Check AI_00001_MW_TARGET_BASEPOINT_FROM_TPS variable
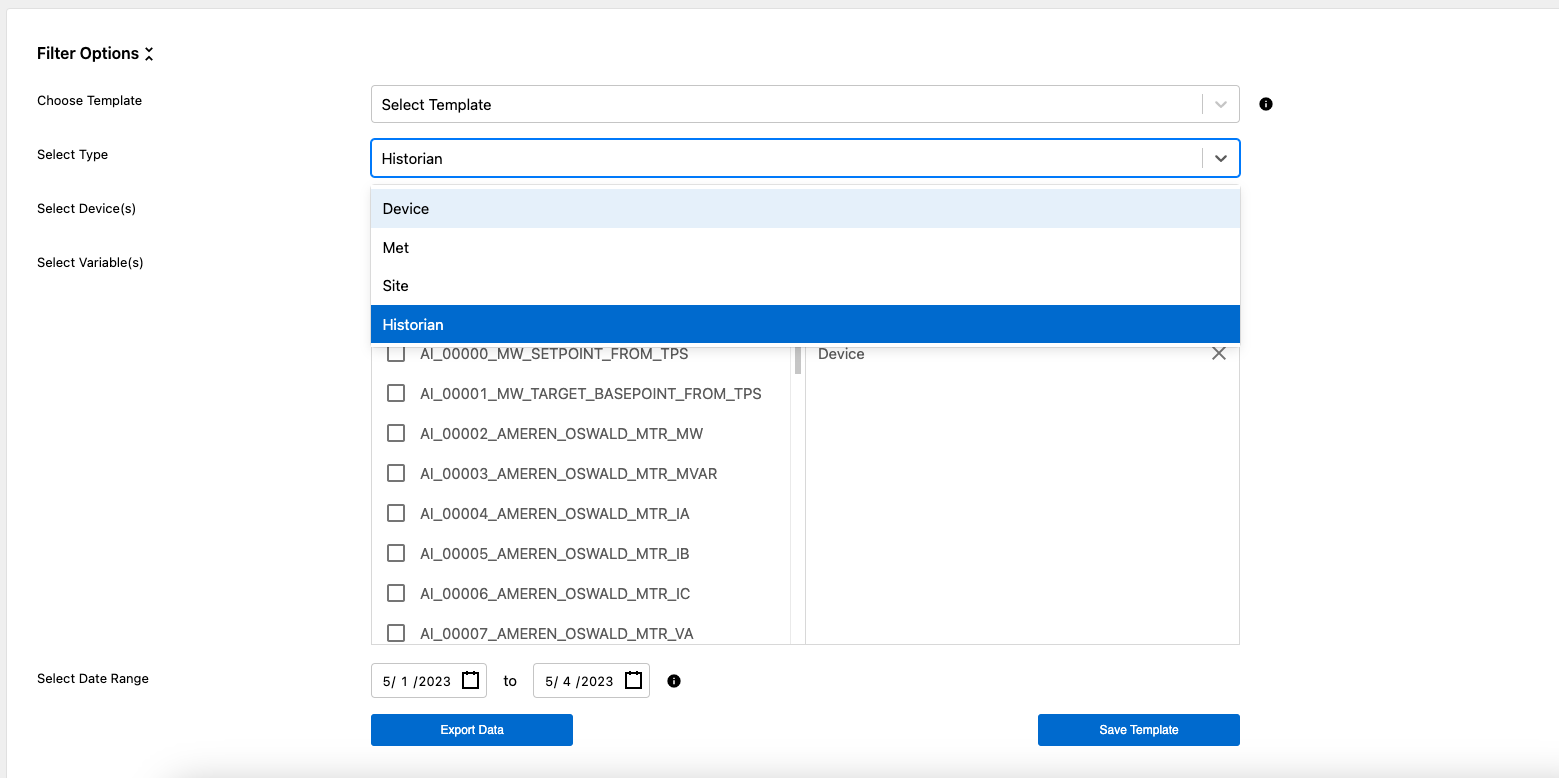The height and width of the screenshot is (778, 1559). click(396, 393)
